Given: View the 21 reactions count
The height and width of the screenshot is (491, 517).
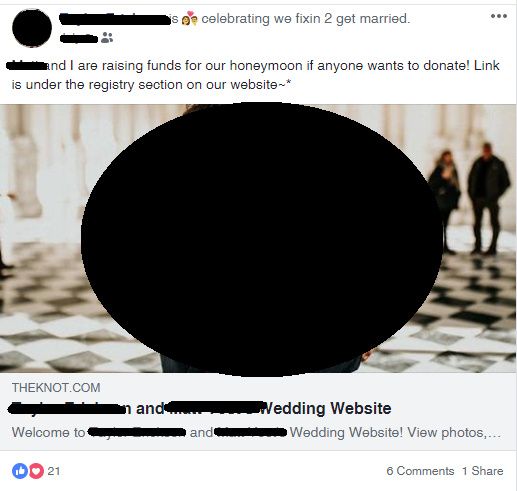Looking at the screenshot, I should coord(54,471).
